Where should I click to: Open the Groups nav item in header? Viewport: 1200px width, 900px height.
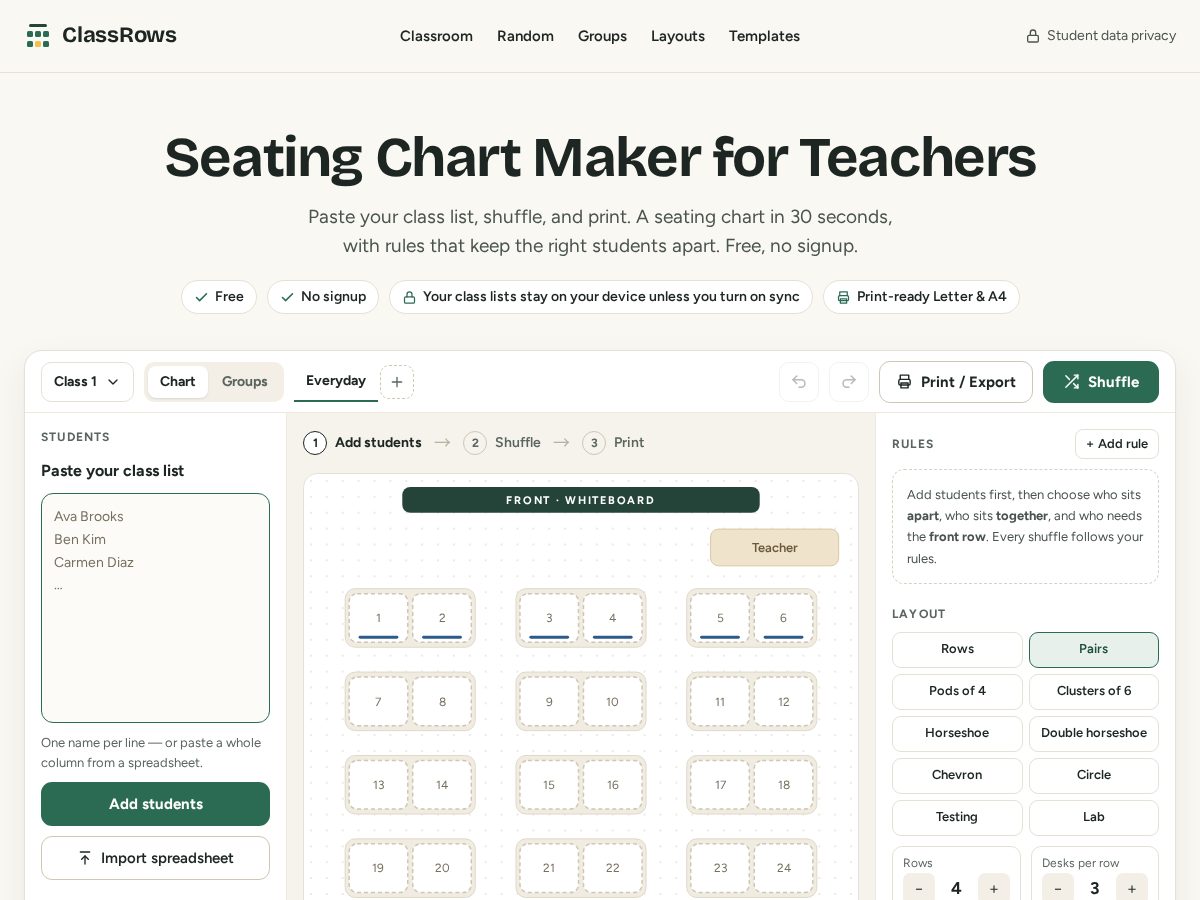coord(602,36)
